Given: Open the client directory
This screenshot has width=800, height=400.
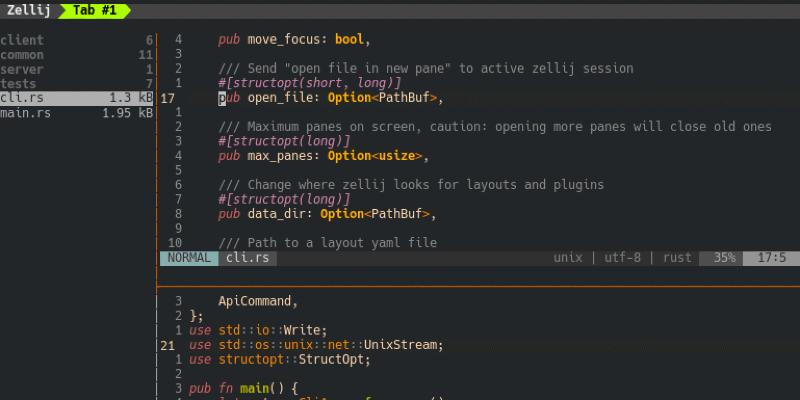Looking at the screenshot, I should point(22,40).
